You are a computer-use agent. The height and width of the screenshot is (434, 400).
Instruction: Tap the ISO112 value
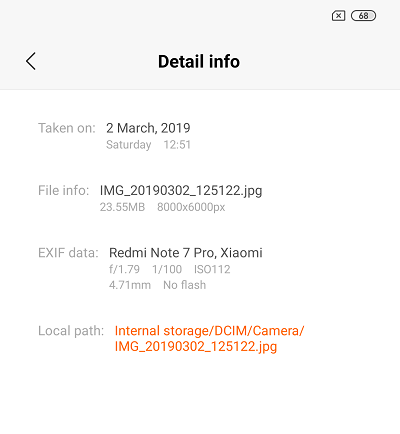coord(212,269)
